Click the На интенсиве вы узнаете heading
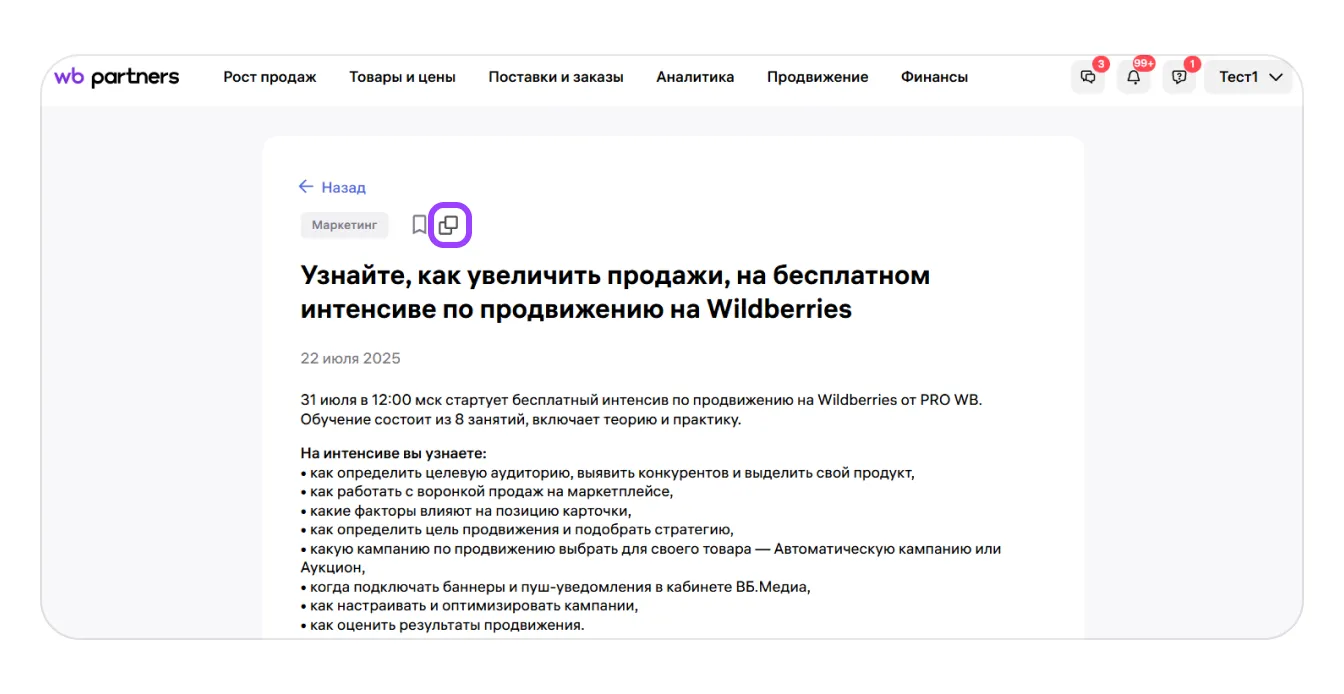 pyautogui.click(x=393, y=454)
